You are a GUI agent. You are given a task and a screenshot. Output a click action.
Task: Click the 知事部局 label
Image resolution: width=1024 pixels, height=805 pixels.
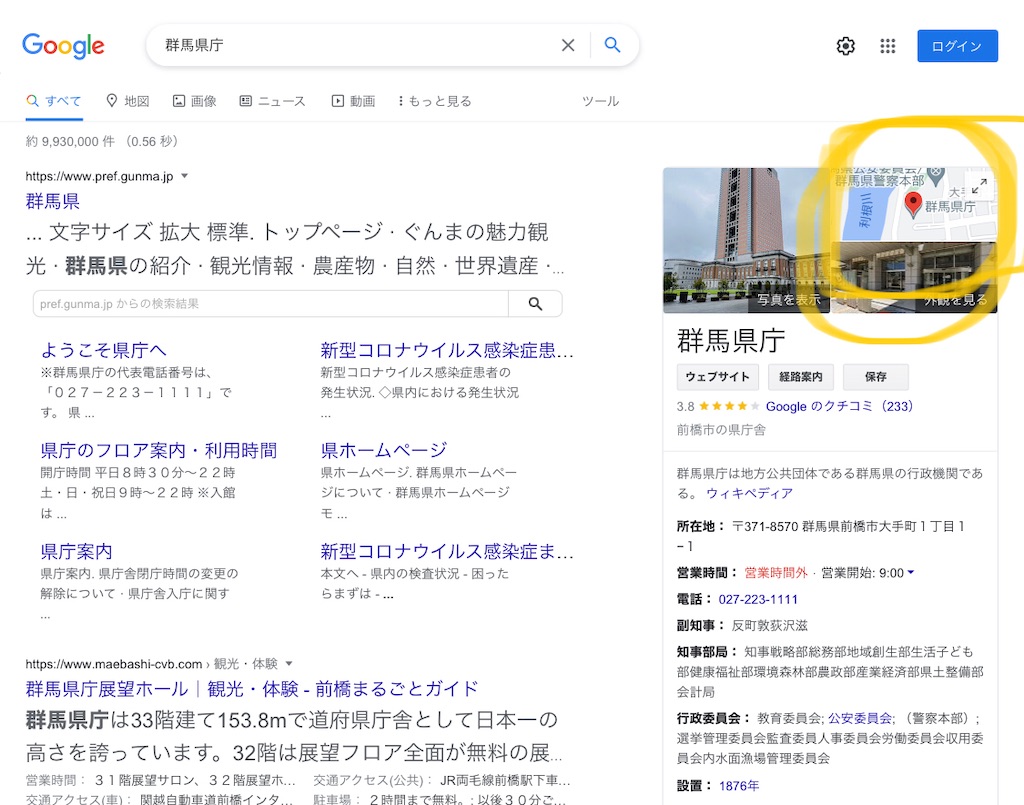[707, 652]
